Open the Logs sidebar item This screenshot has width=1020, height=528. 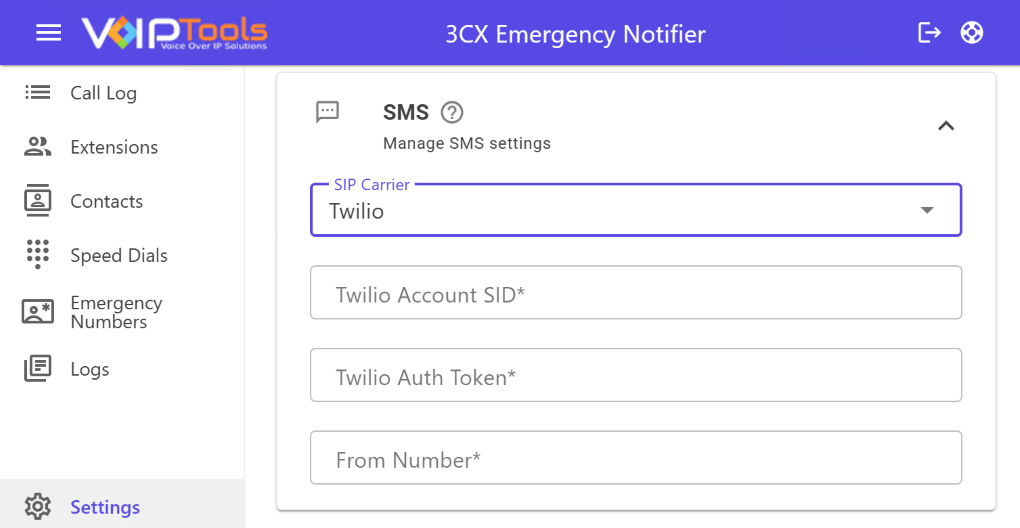click(89, 369)
